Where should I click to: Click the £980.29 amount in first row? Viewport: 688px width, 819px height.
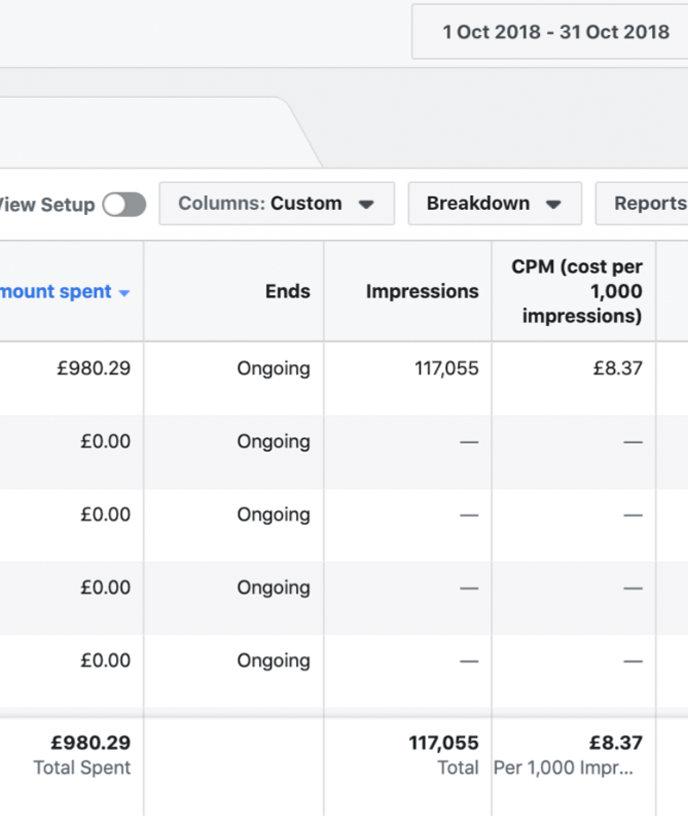point(93,368)
